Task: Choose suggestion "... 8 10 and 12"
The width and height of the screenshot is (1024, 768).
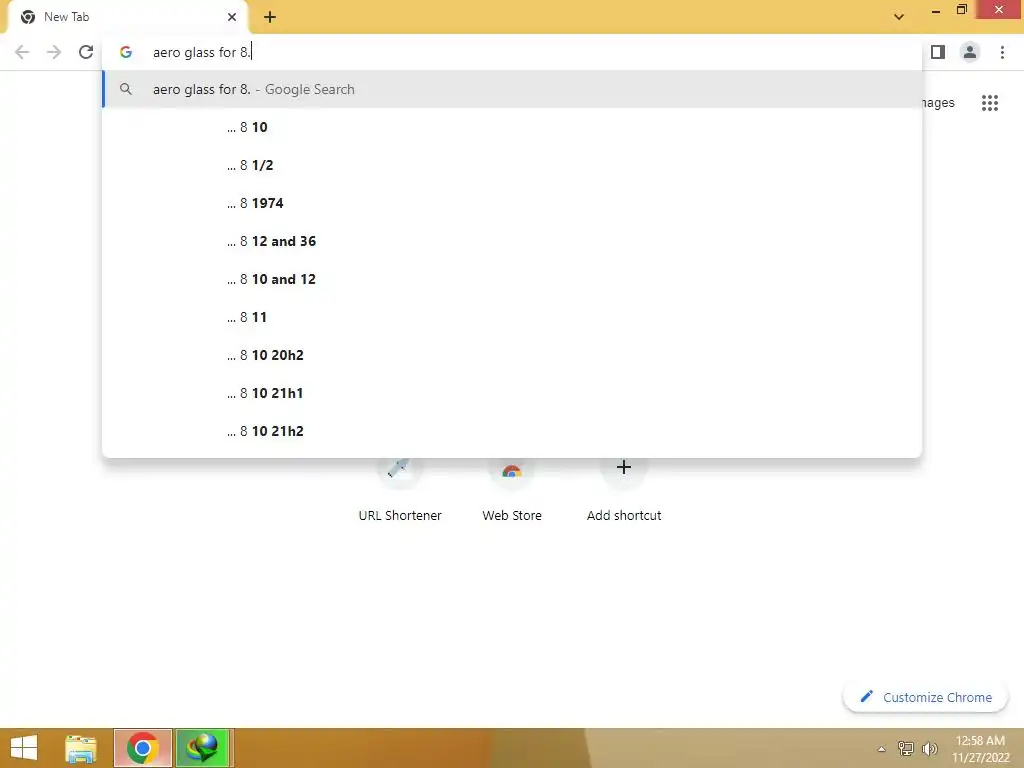Action: point(512,279)
